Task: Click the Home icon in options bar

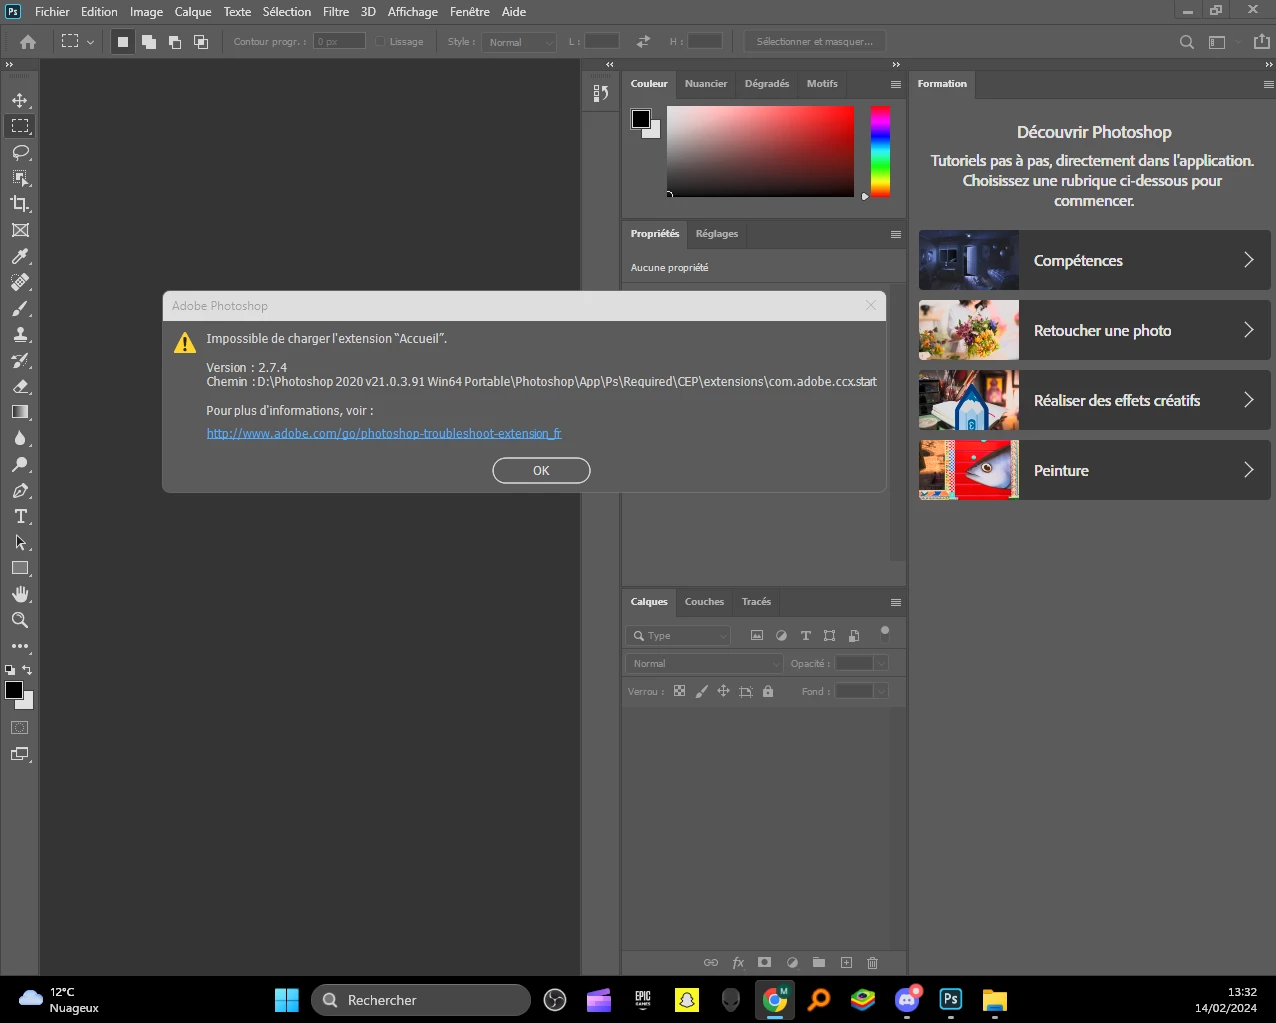Action: pos(28,42)
